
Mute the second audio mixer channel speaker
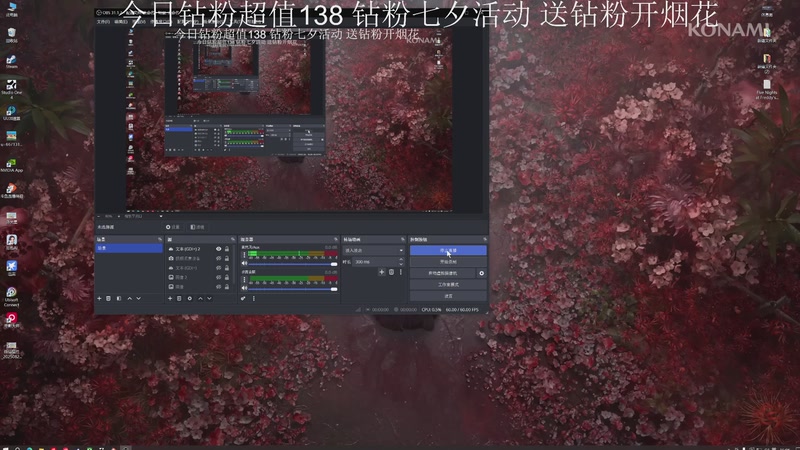click(244, 288)
